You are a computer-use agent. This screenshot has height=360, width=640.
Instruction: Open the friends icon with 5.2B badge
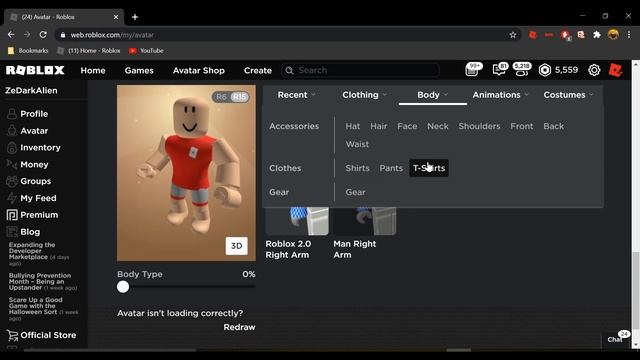pyautogui.click(x=522, y=70)
